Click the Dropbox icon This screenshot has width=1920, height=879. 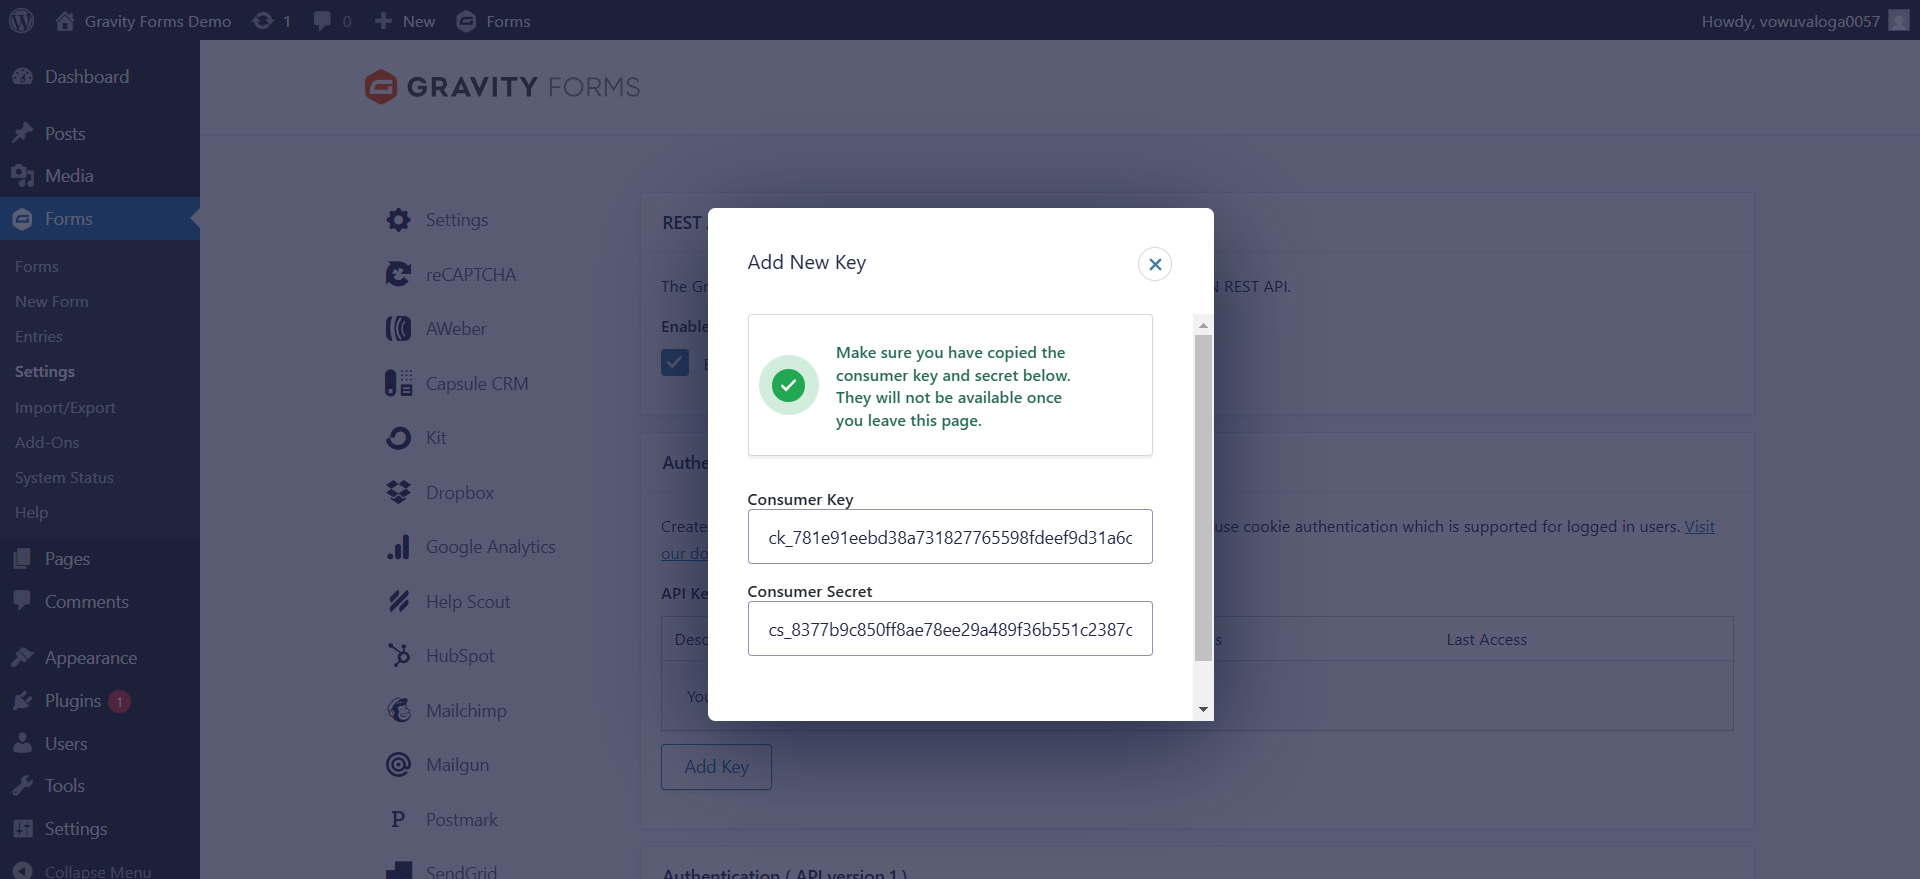click(x=398, y=492)
